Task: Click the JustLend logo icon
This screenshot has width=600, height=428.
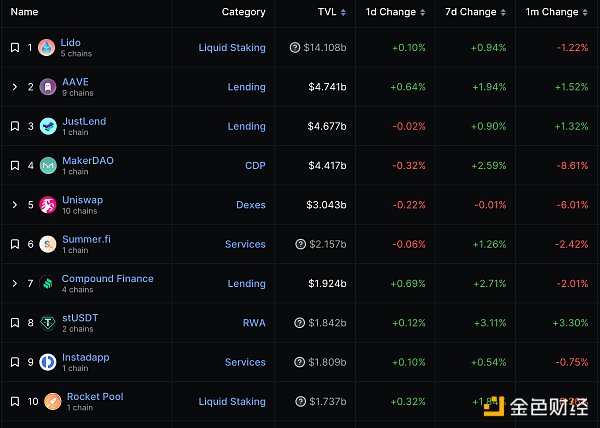Action: pyautogui.click(x=47, y=126)
